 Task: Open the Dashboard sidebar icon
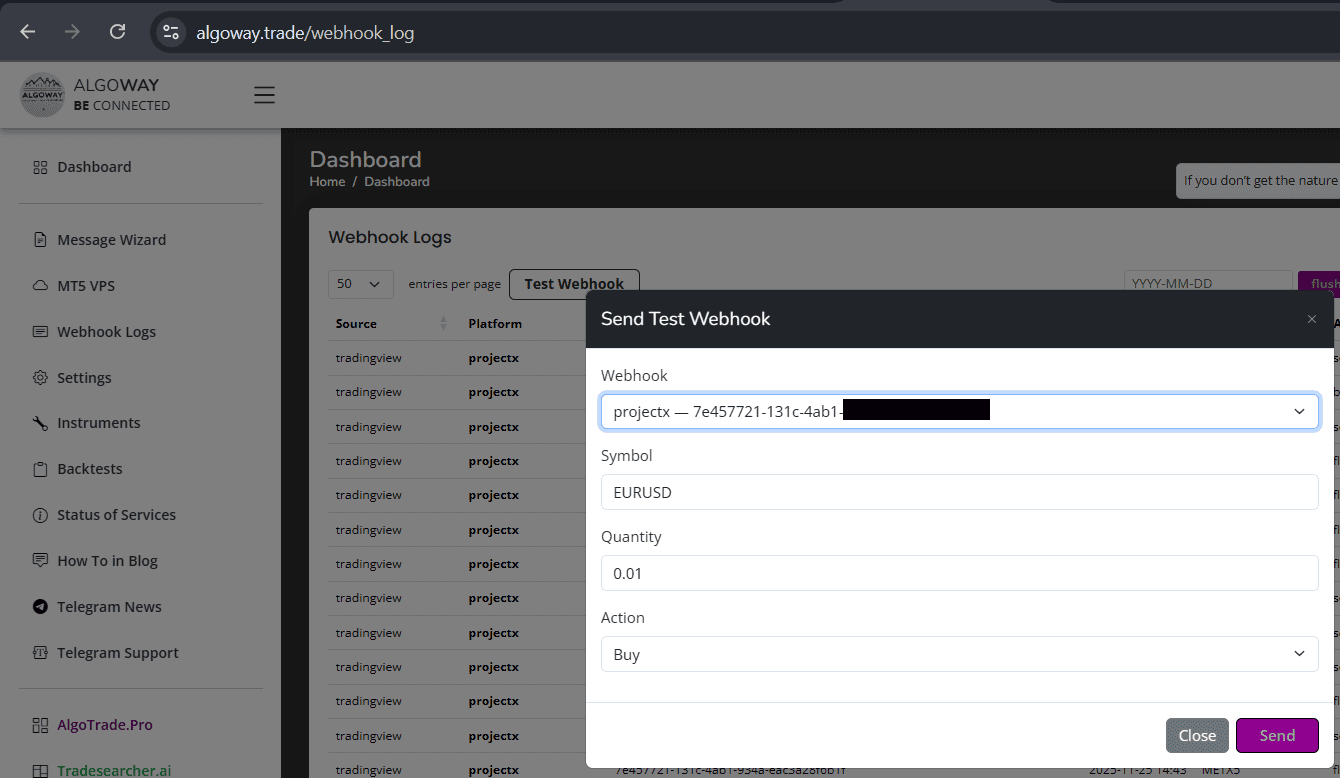coord(39,167)
